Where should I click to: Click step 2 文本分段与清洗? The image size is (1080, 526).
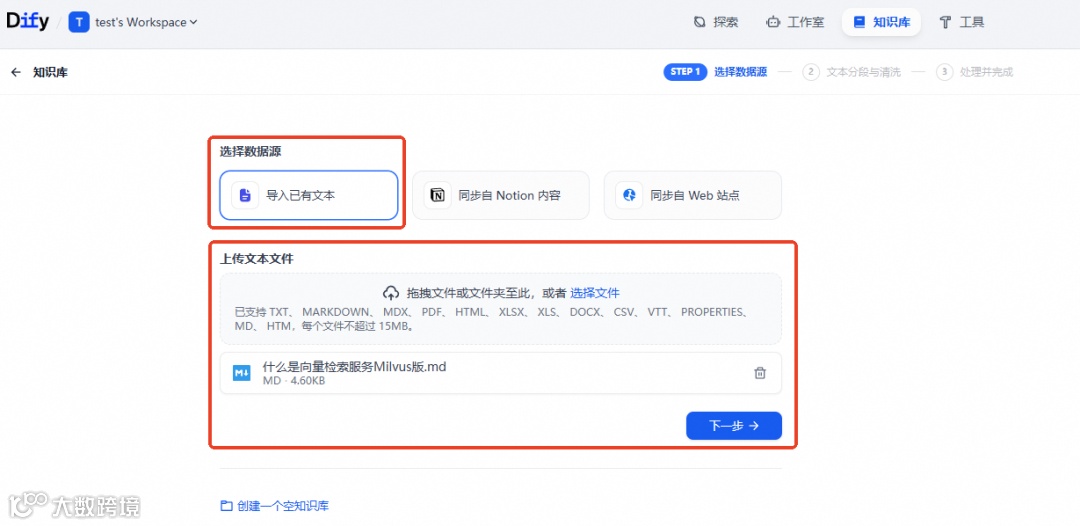(851, 72)
